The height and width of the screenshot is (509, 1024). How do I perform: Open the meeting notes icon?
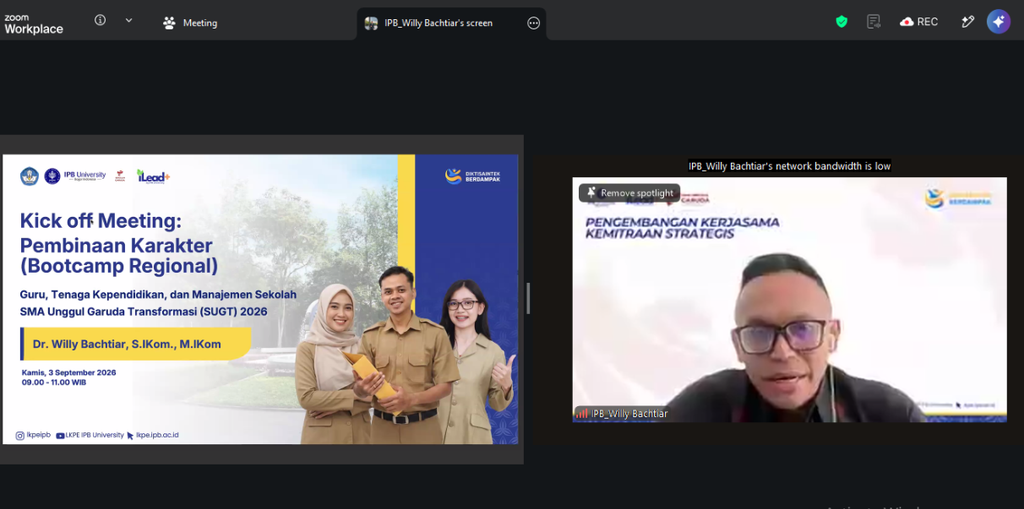[873, 22]
